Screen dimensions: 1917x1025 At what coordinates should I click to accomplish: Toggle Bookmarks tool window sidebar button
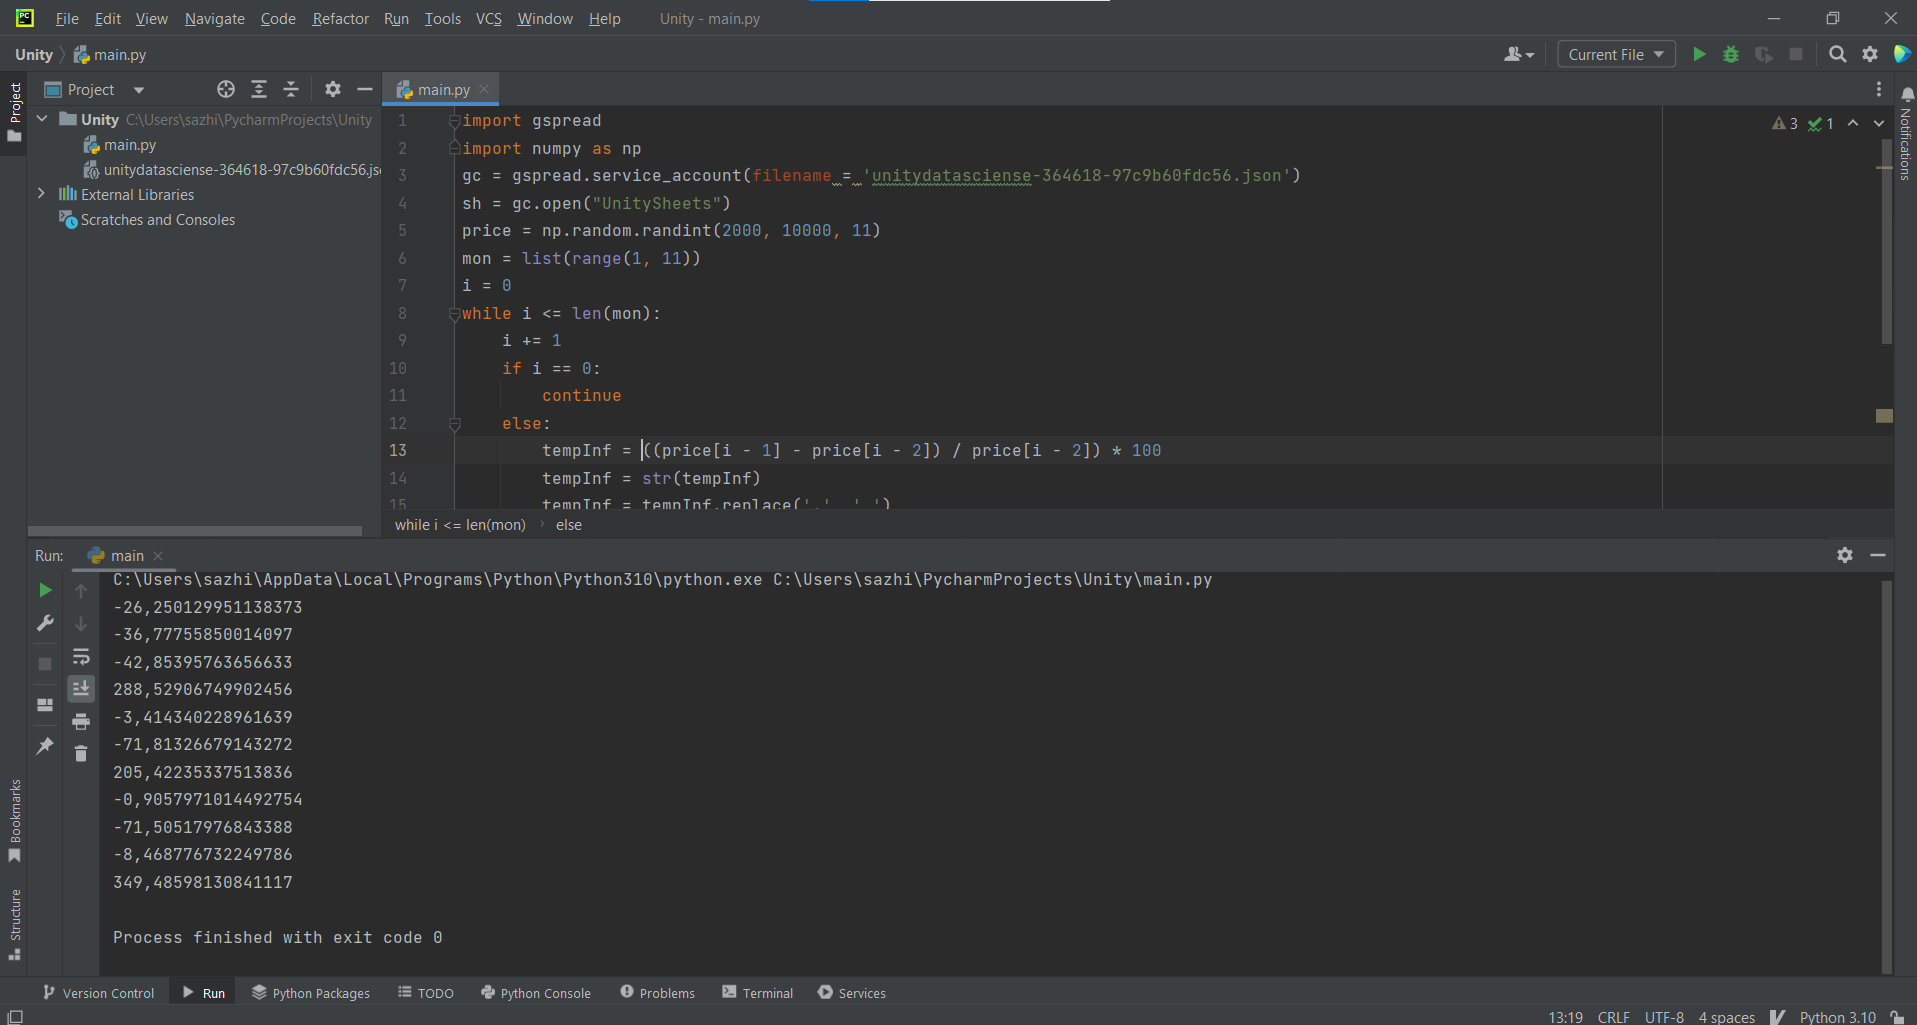pos(14,822)
